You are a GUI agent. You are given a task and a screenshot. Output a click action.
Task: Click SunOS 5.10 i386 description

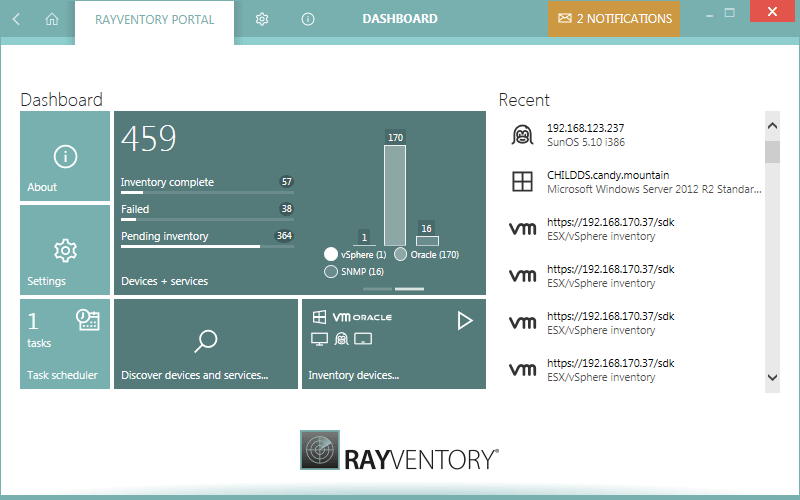(586, 142)
